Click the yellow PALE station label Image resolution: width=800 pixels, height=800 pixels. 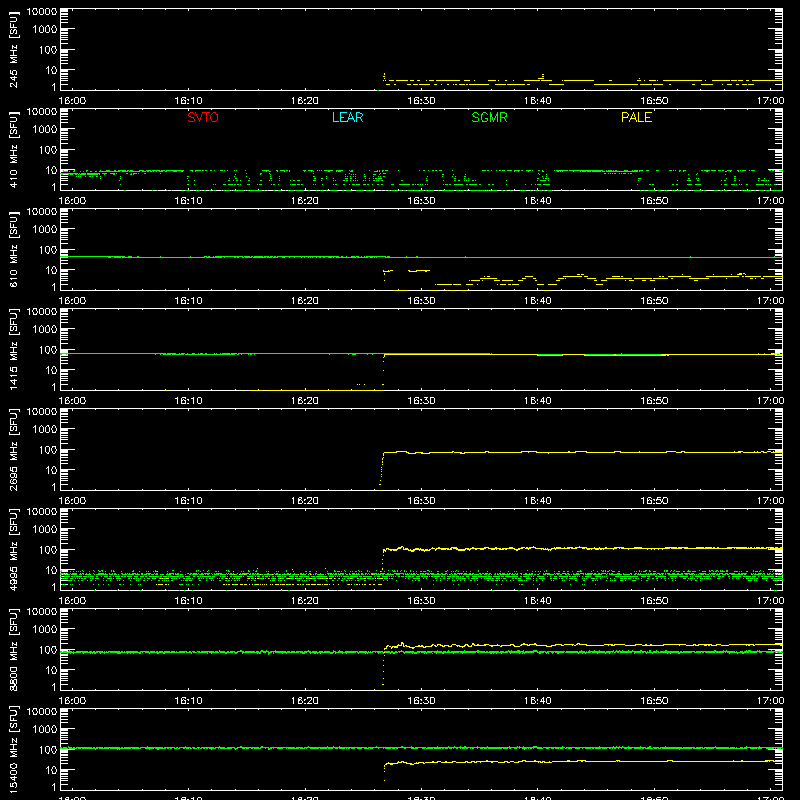[x=636, y=117]
